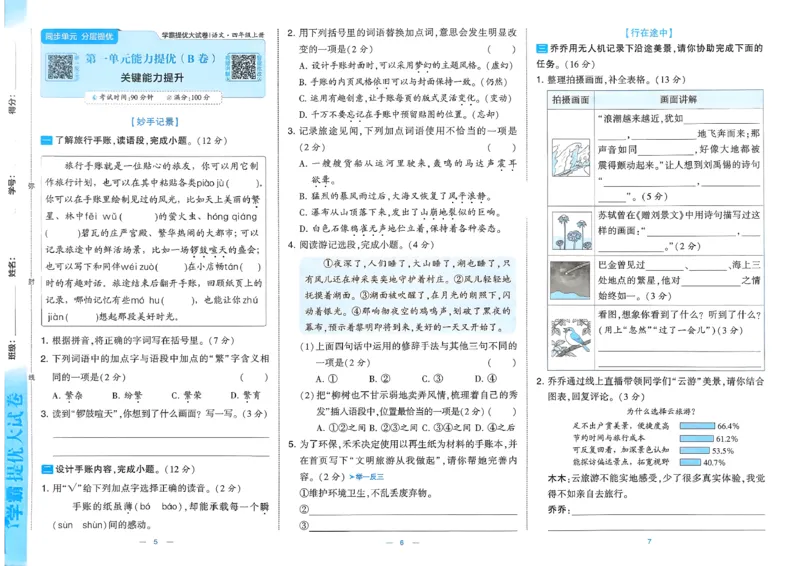Choose option B. 纷繁
800x566 pixels.
click(x=127, y=395)
